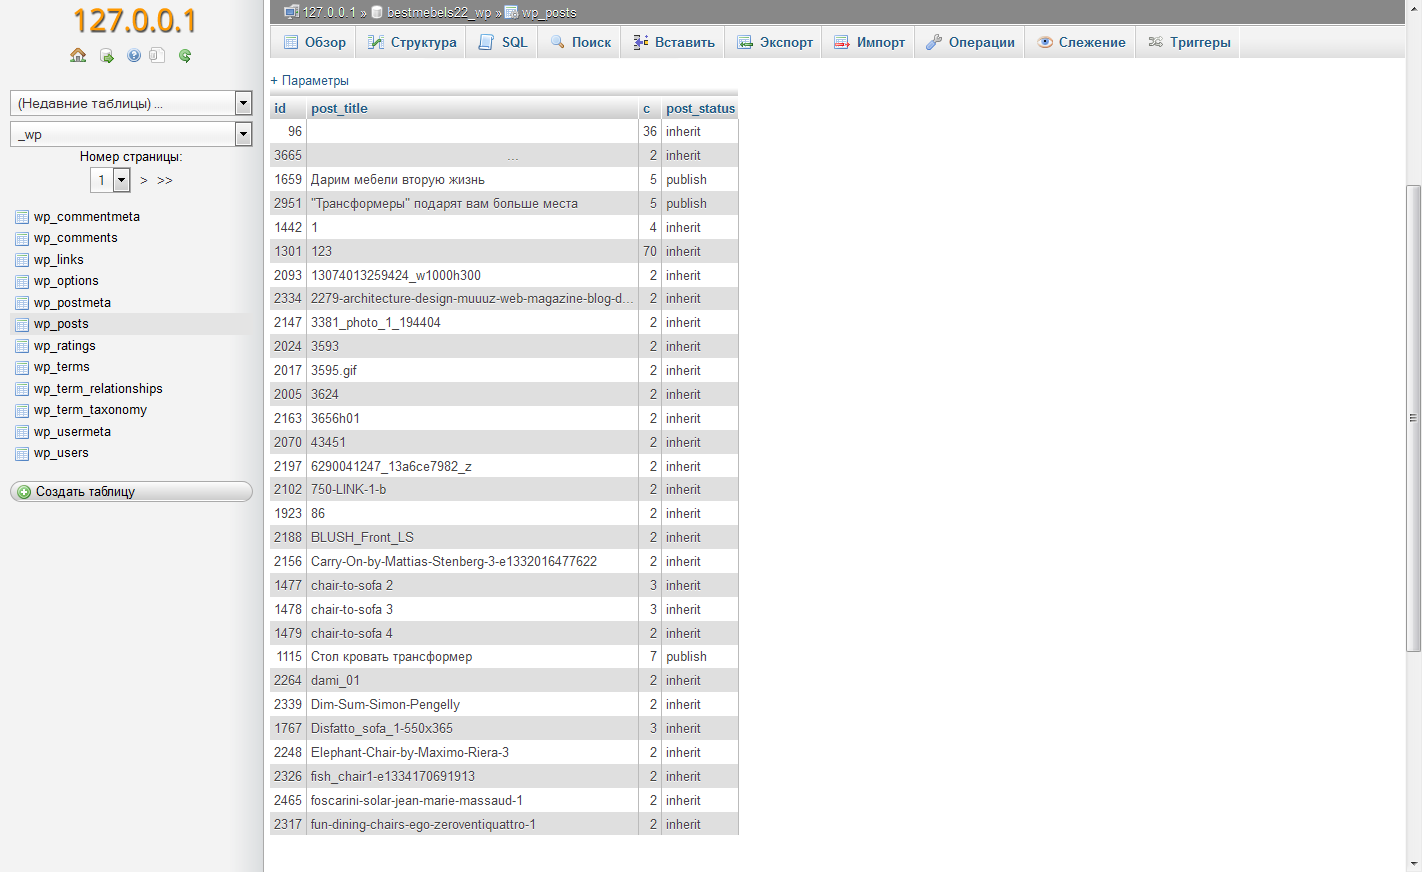The width and height of the screenshot is (1422, 872).
Task: Click the table icon beside wp_term_relationships
Action: tap(22, 389)
